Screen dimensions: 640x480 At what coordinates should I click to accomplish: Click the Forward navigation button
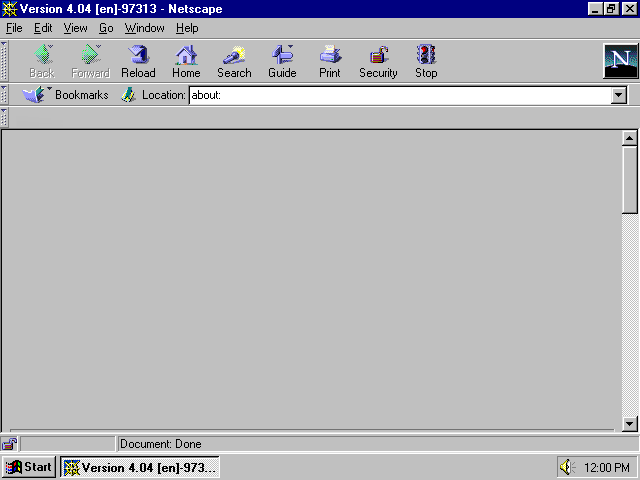[90, 61]
